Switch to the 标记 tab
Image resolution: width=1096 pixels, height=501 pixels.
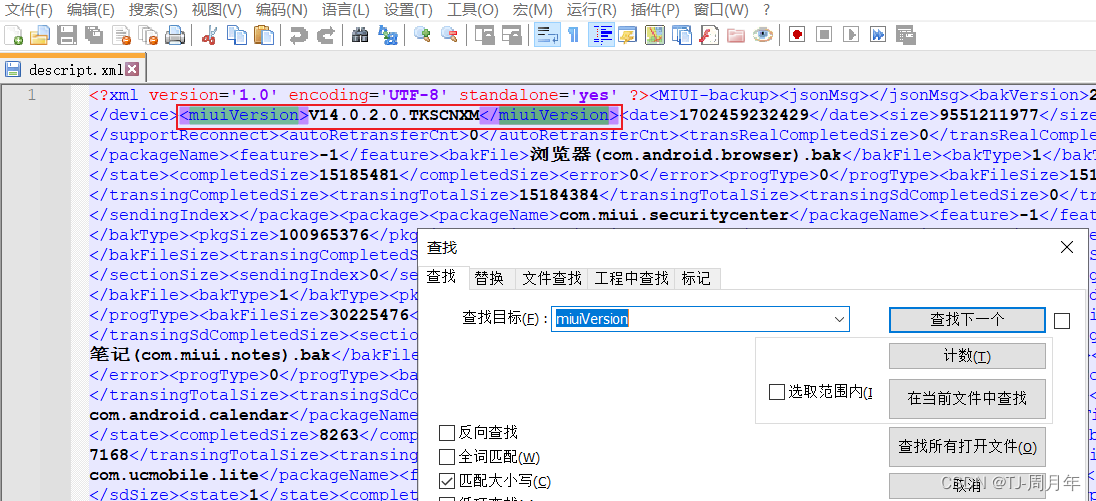pyautogui.click(x=696, y=279)
